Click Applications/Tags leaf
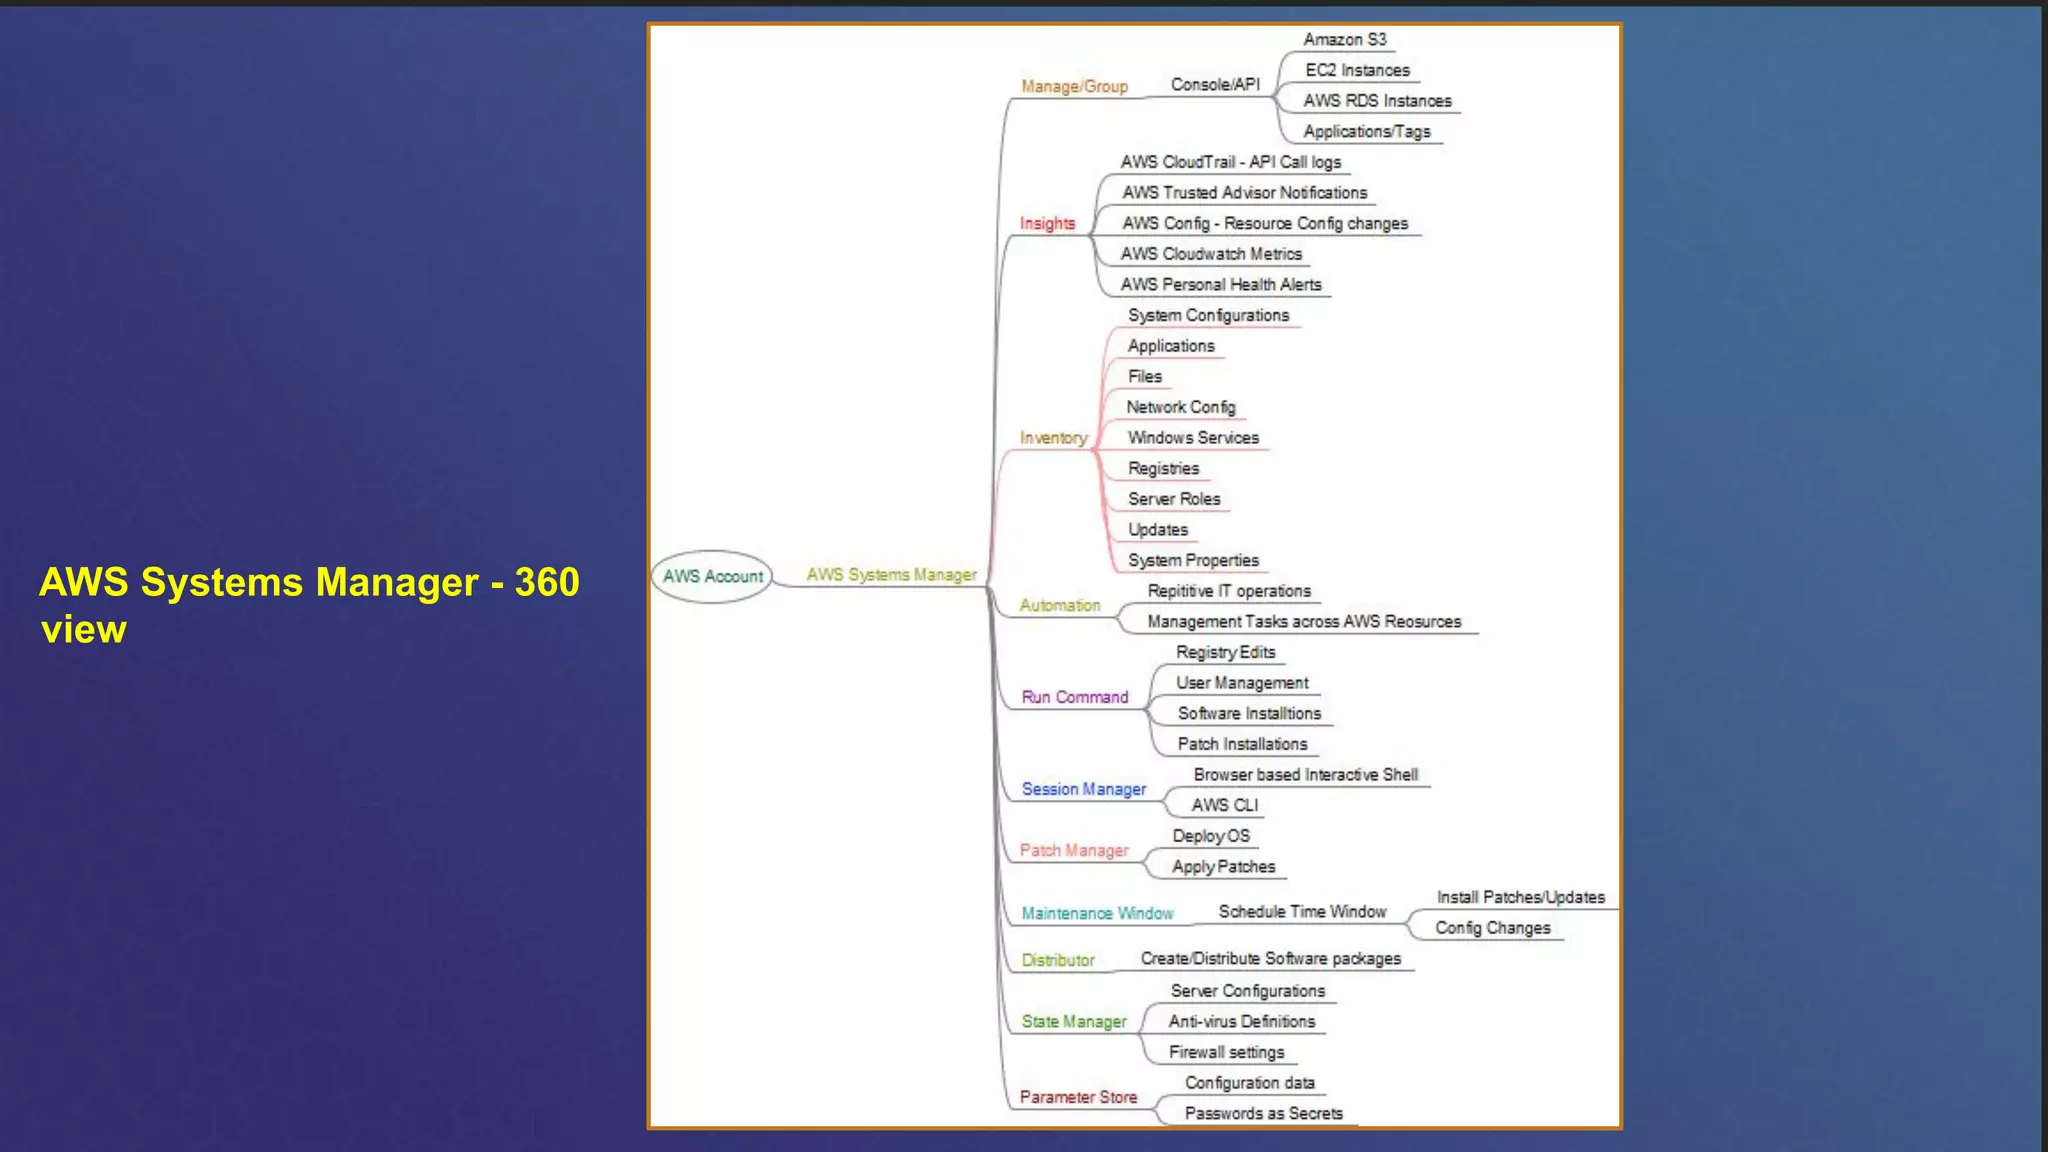 (1366, 131)
